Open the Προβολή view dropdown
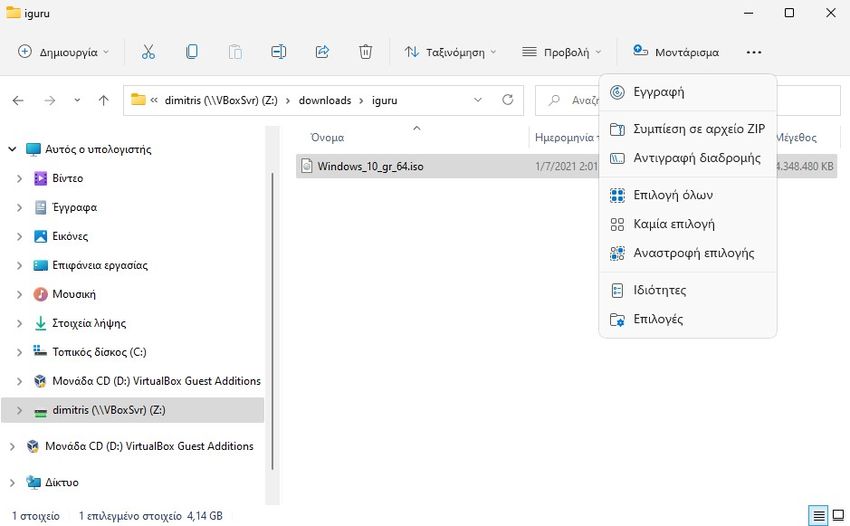The height and width of the screenshot is (526, 850). pos(562,52)
